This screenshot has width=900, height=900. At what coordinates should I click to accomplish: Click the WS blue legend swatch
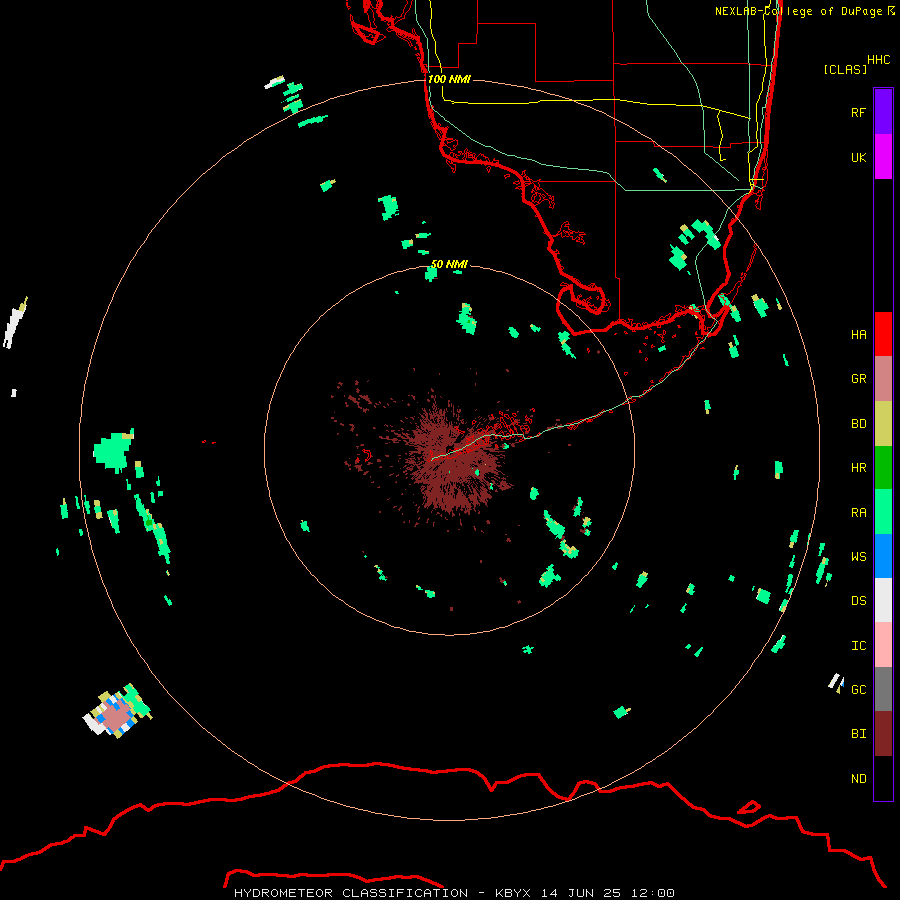(x=883, y=556)
